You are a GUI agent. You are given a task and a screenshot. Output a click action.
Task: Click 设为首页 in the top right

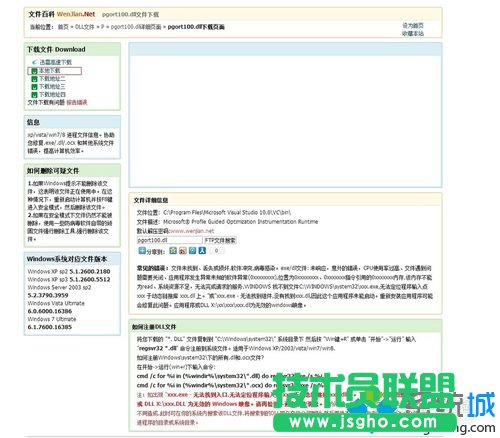413,26
